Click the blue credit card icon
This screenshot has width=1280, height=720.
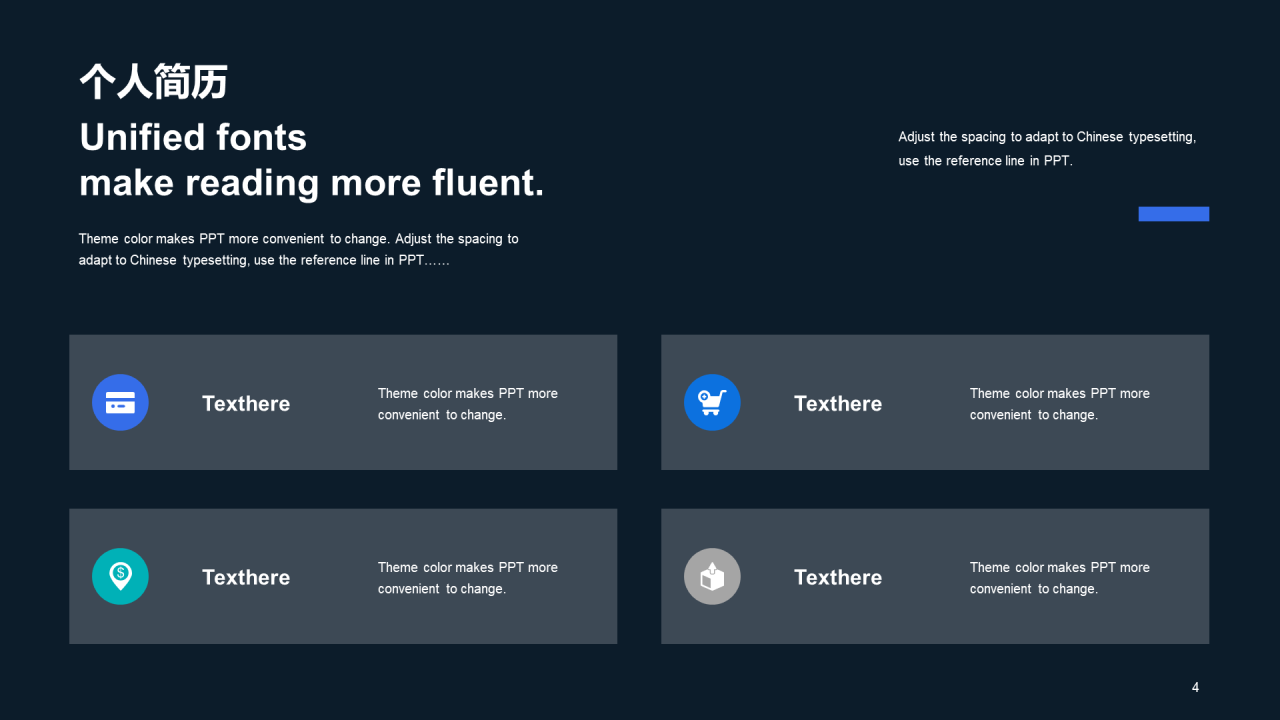click(120, 402)
